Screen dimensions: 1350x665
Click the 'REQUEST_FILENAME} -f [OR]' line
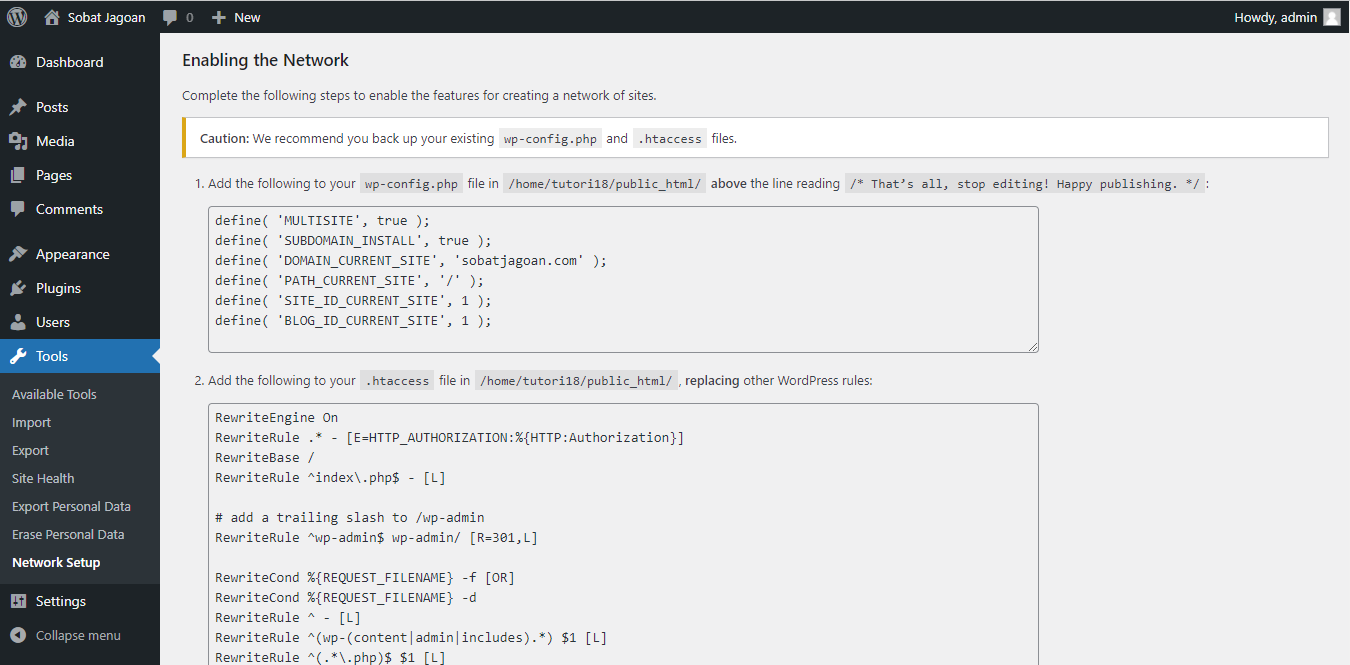click(x=365, y=577)
